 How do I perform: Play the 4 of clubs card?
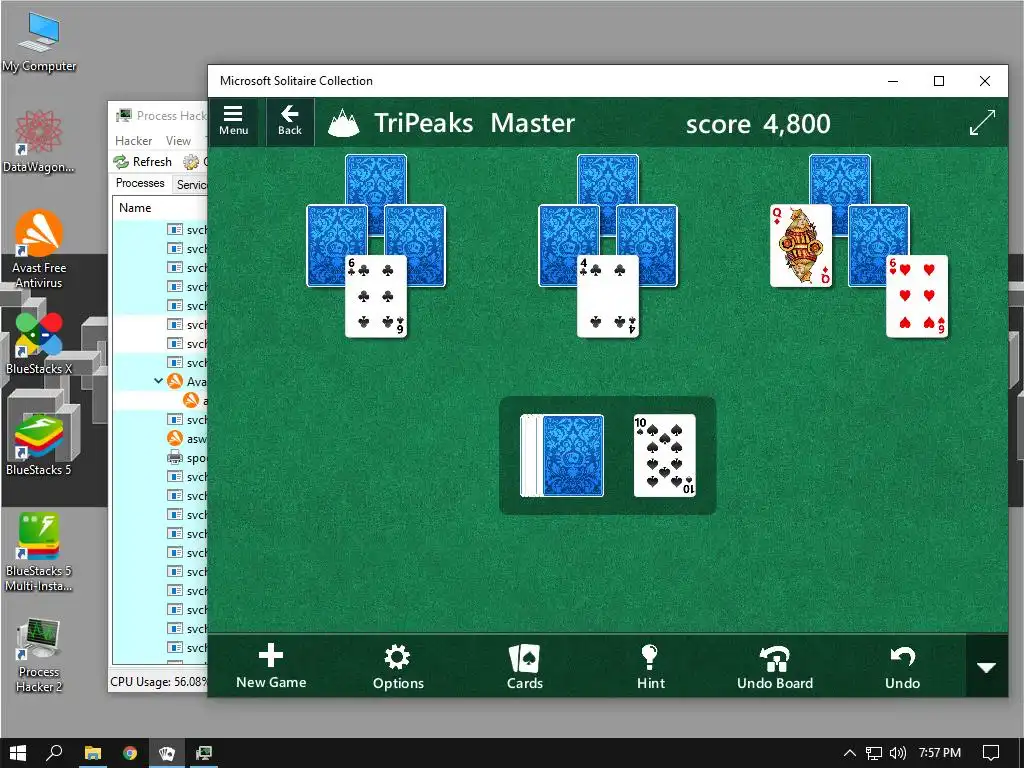click(x=608, y=296)
